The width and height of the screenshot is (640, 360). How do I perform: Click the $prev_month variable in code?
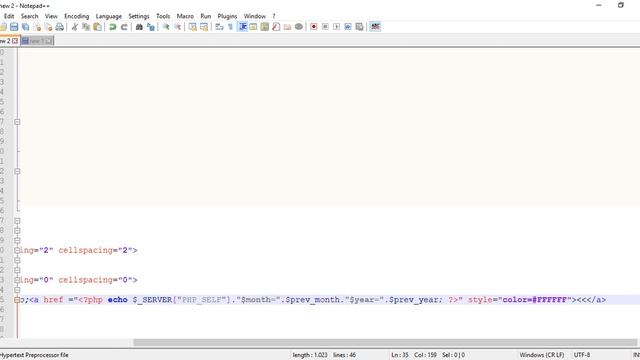coord(312,300)
